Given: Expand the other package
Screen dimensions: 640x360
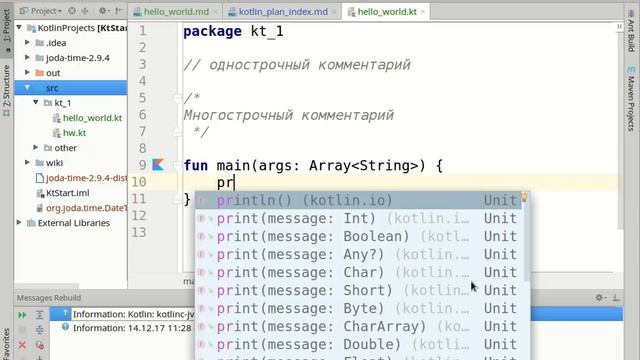Looking at the screenshot, I should click(x=36, y=147).
